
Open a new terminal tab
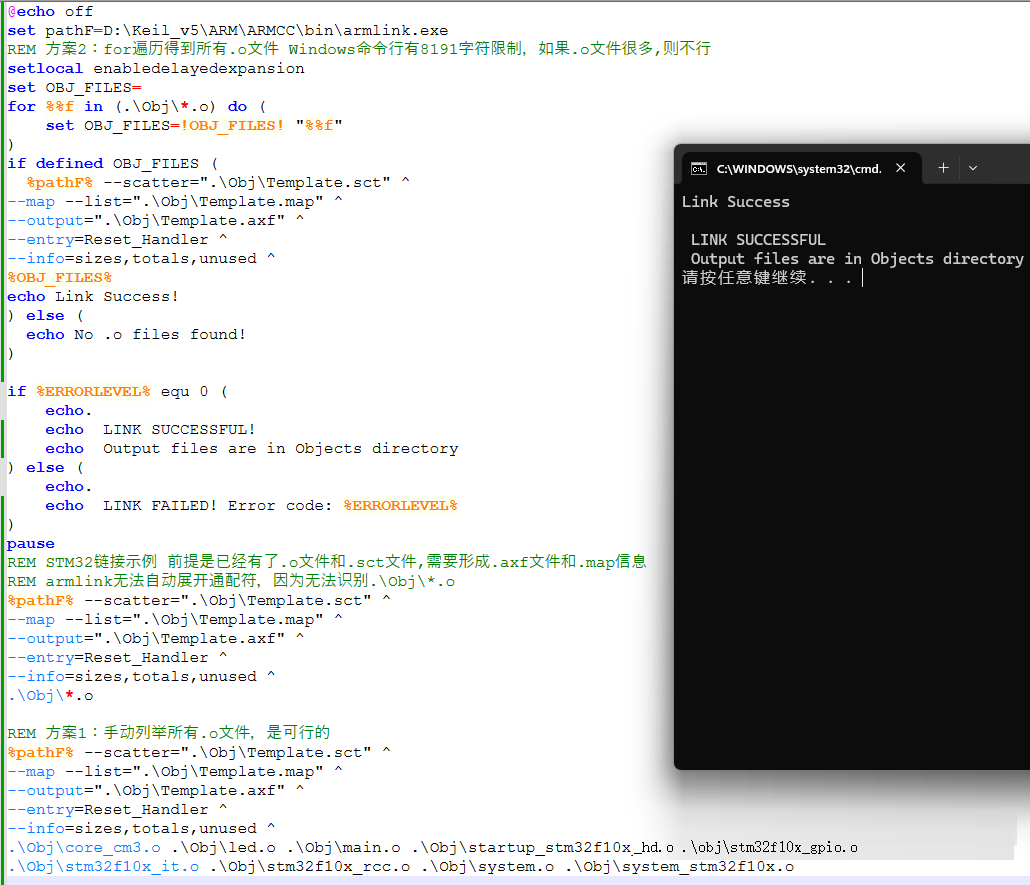943,168
